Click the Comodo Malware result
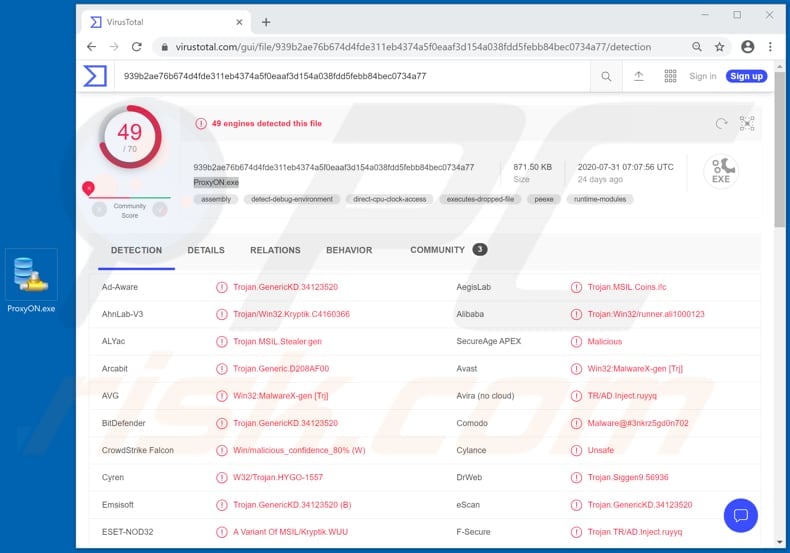The image size is (790, 553). coord(638,423)
